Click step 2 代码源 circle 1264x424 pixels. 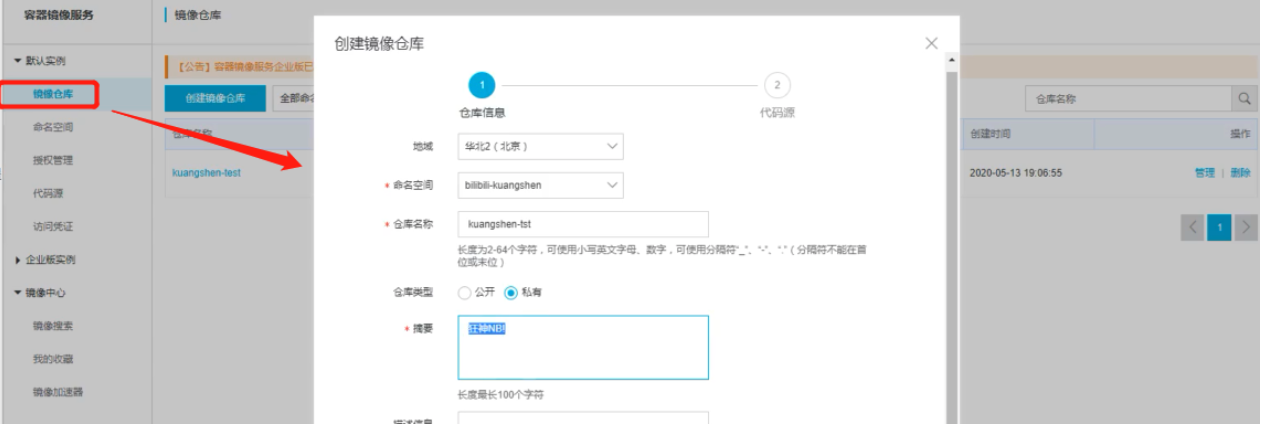tap(777, 85)
